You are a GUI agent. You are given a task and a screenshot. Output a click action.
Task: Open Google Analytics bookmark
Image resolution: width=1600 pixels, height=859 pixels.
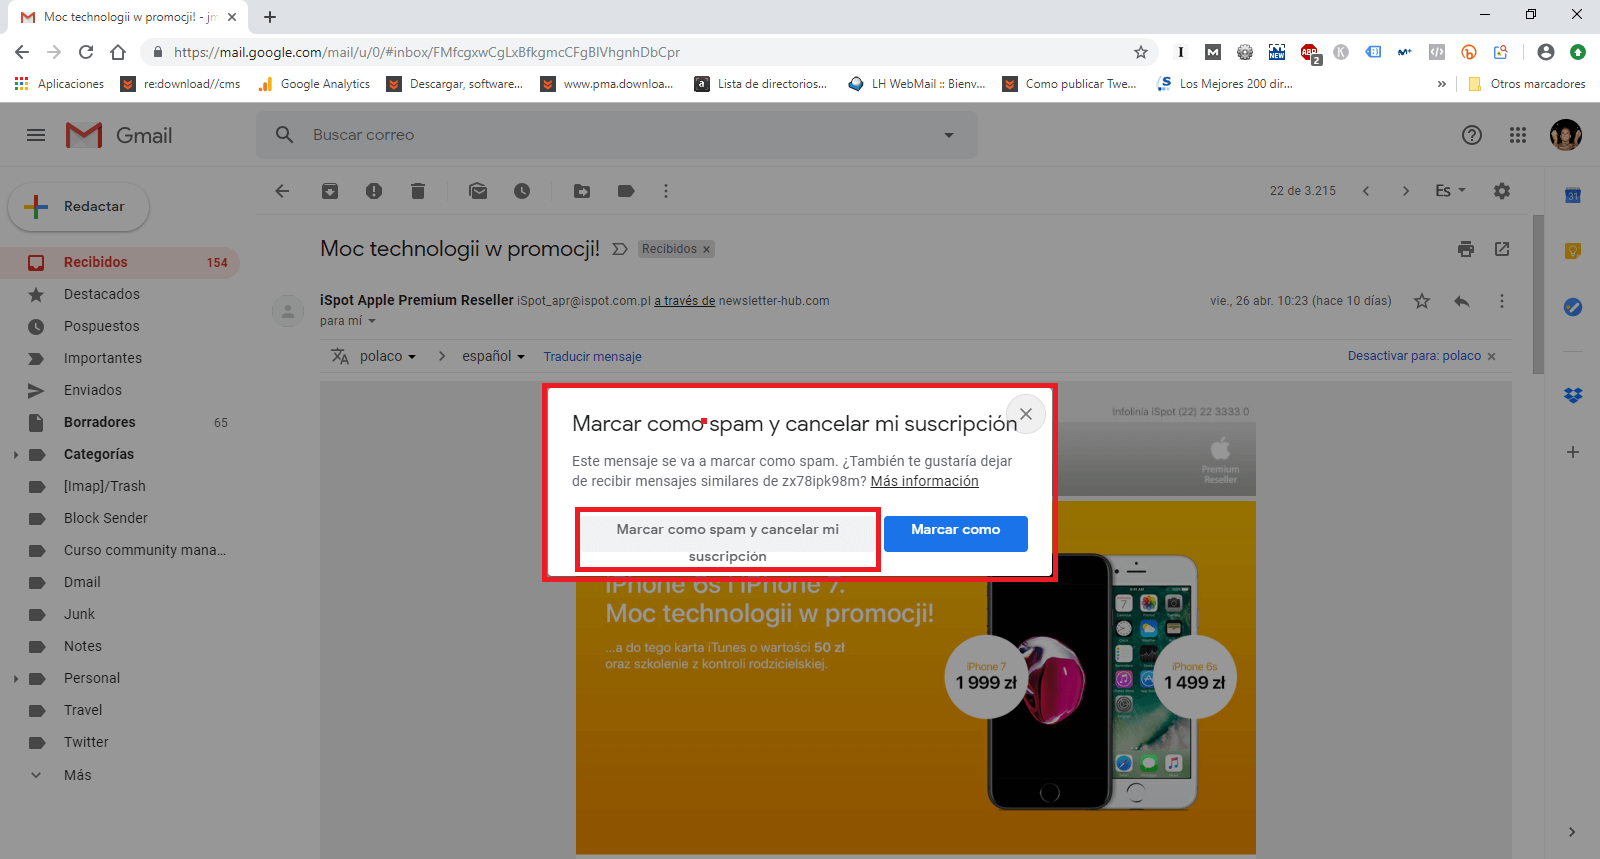[x=314, y=84]
